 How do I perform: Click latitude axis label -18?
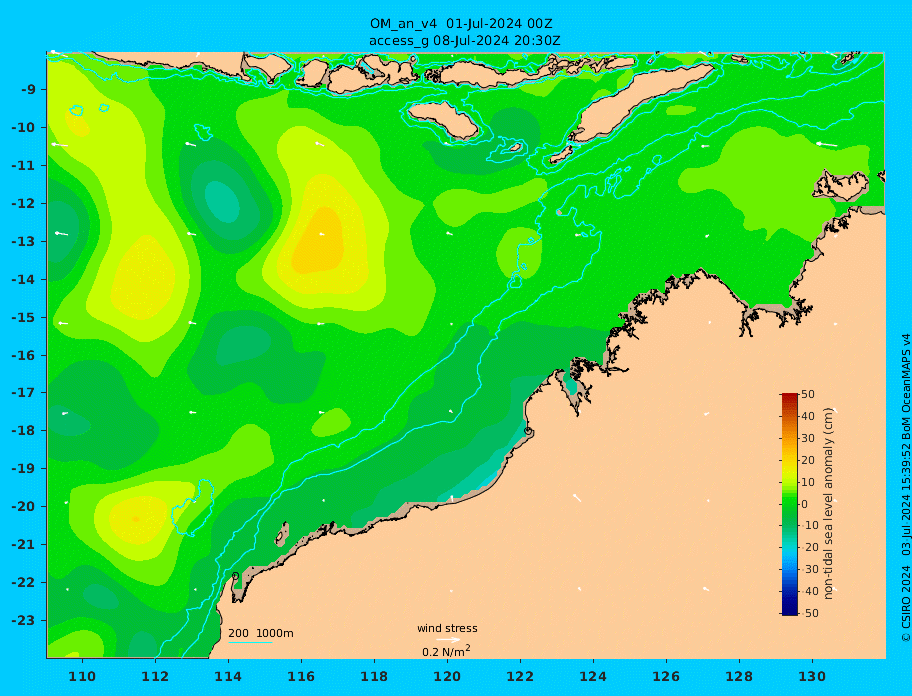(24, 431)
